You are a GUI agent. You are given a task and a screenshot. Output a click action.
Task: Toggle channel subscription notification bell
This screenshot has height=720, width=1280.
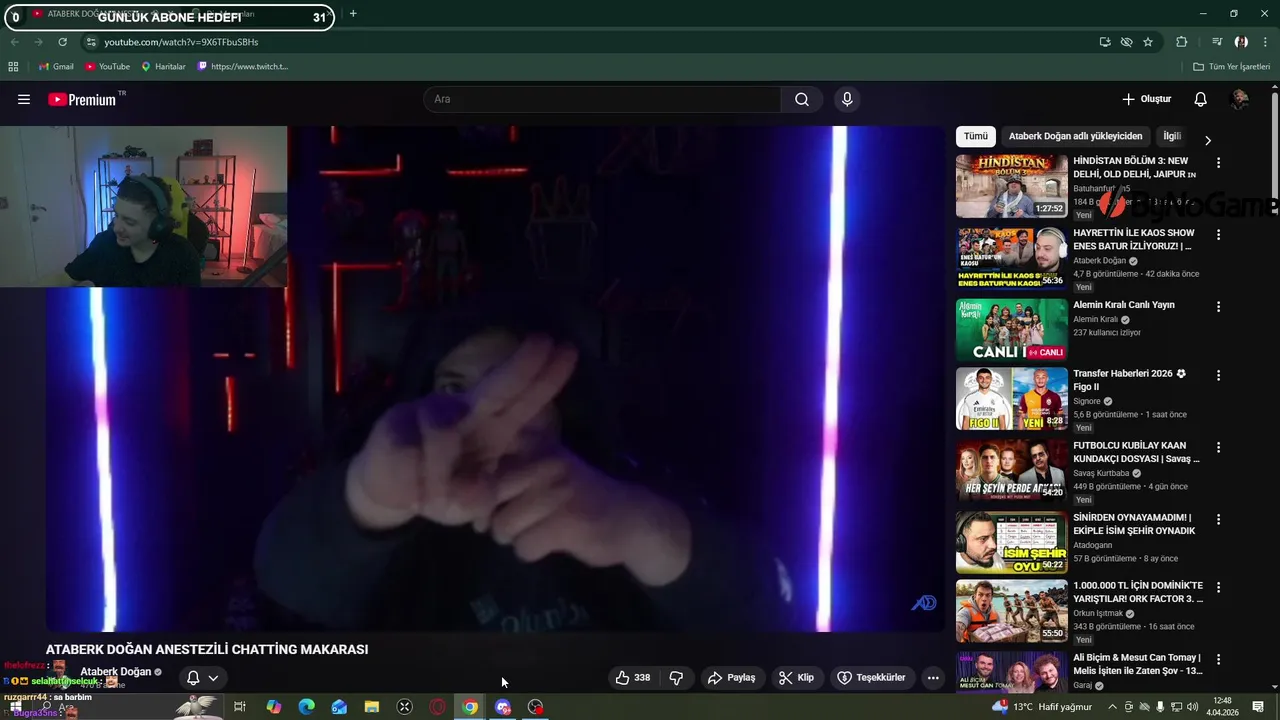[x=193, y=678]
